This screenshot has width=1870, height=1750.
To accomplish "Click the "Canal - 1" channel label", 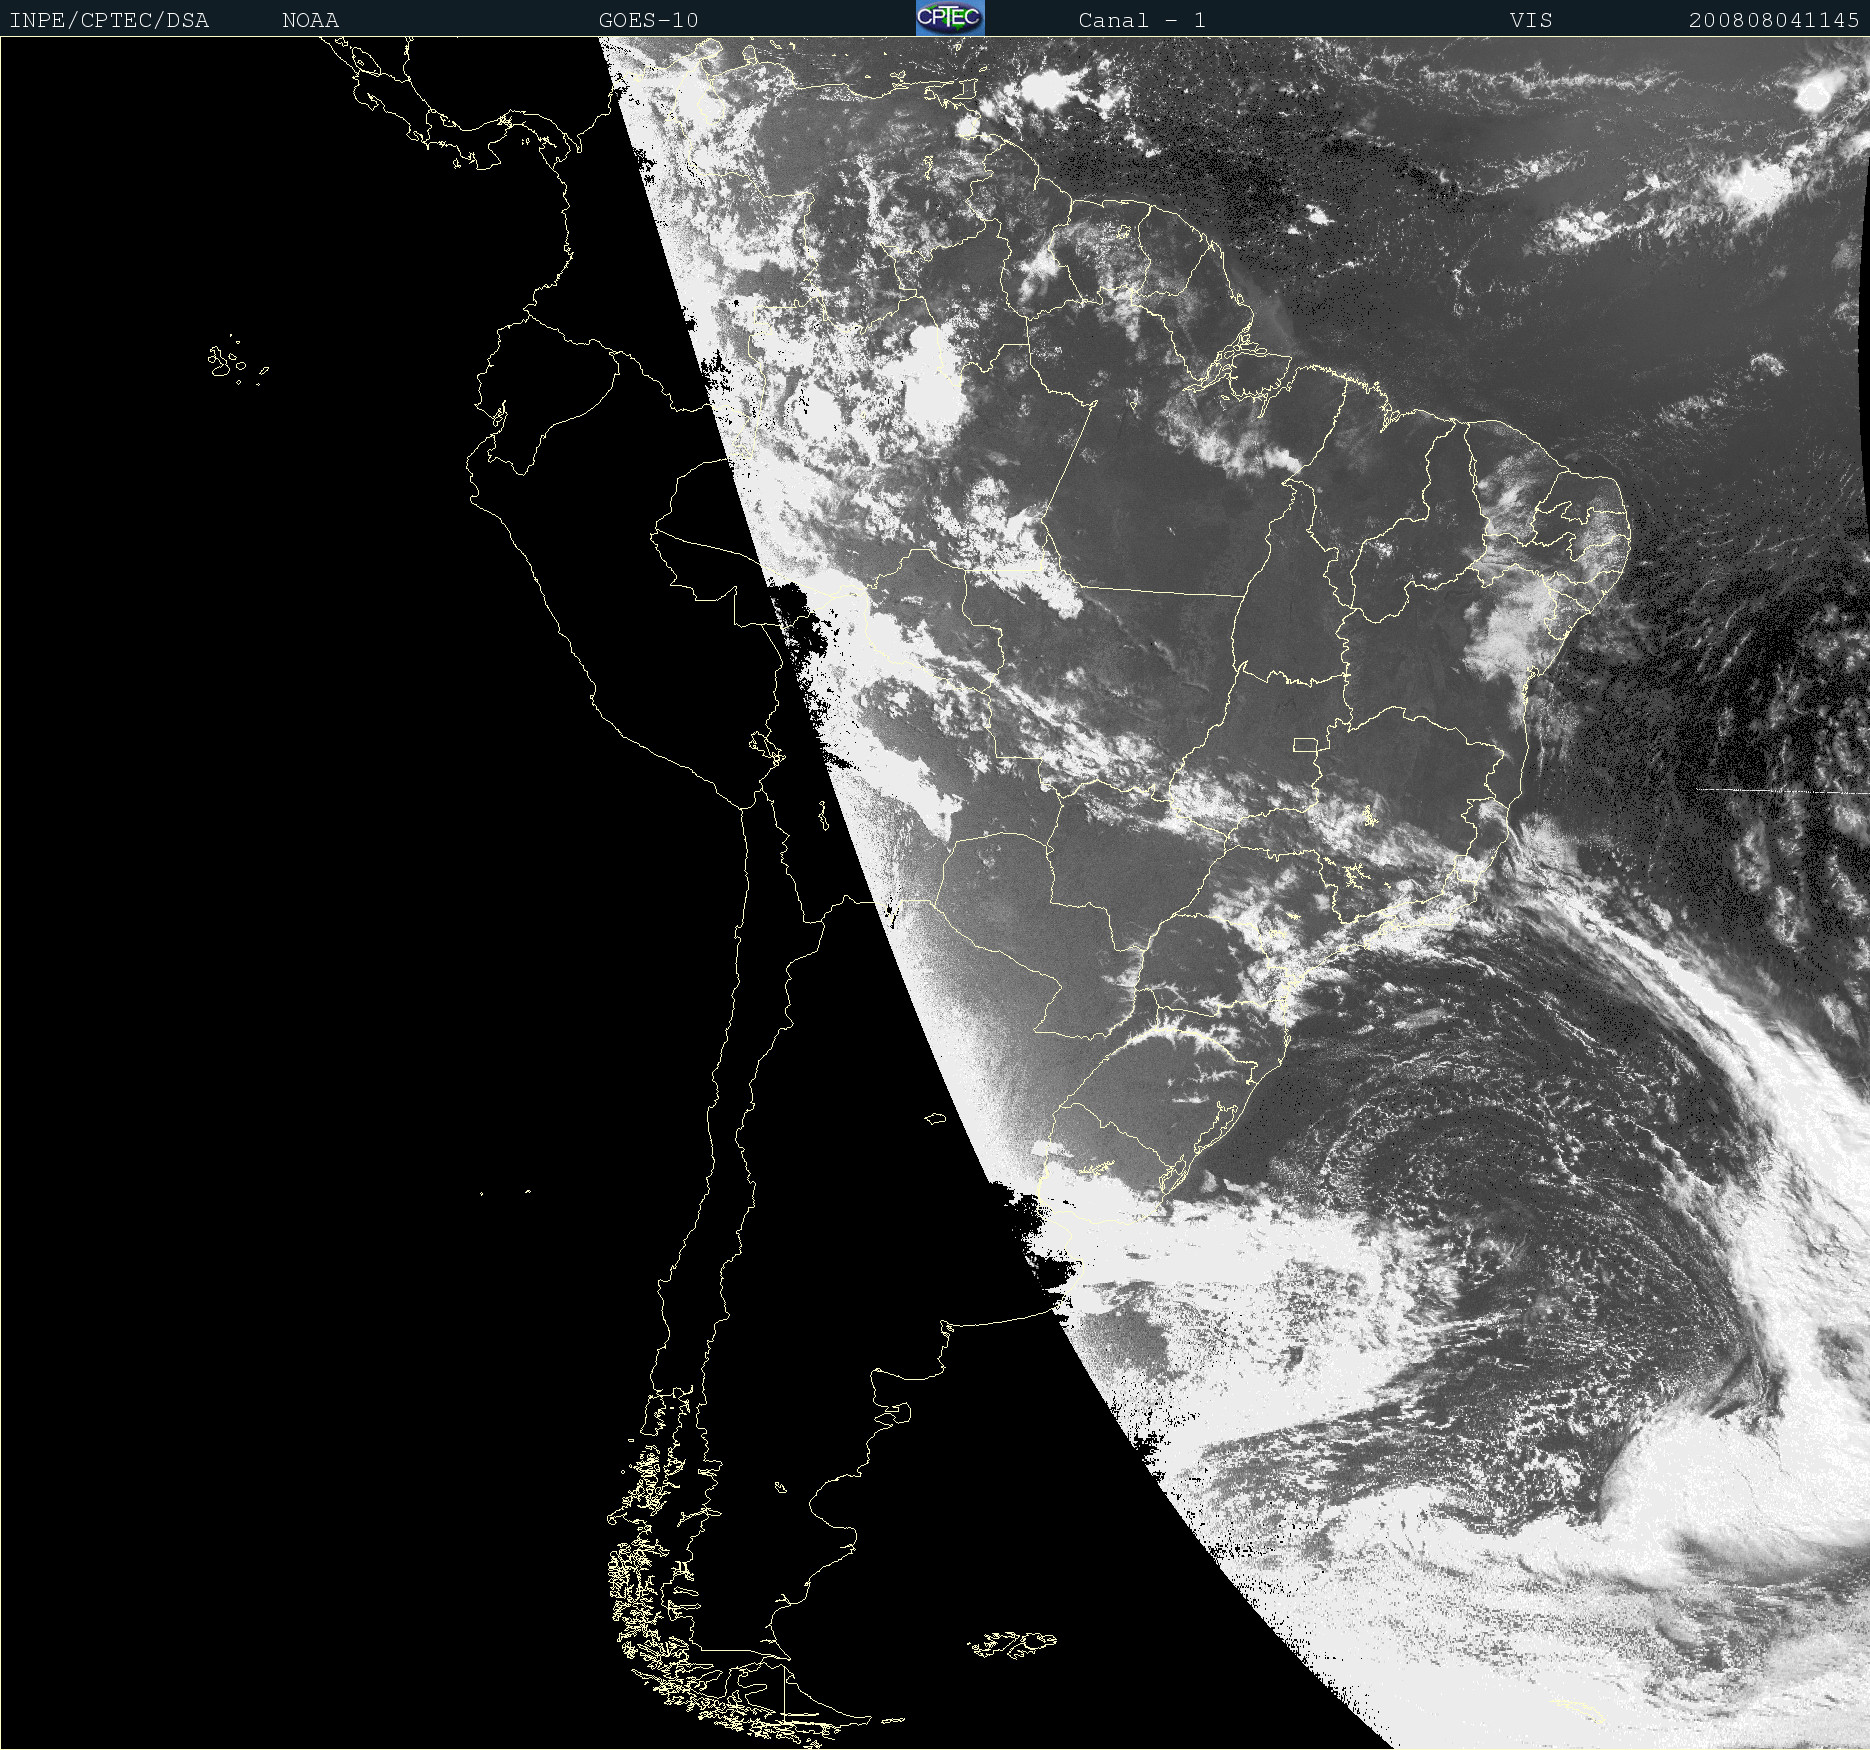I will click(1142, 20).
